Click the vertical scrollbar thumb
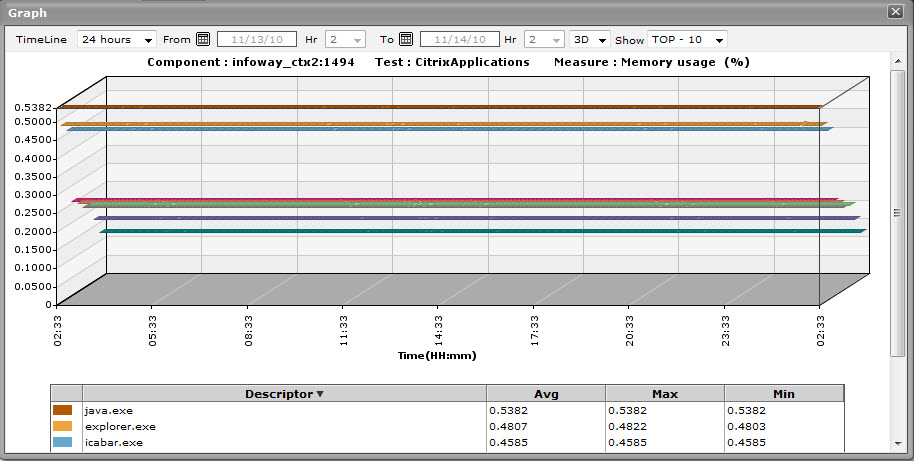Image resolution: width=914 pixels, height=461 pixels. click(897, 213)
